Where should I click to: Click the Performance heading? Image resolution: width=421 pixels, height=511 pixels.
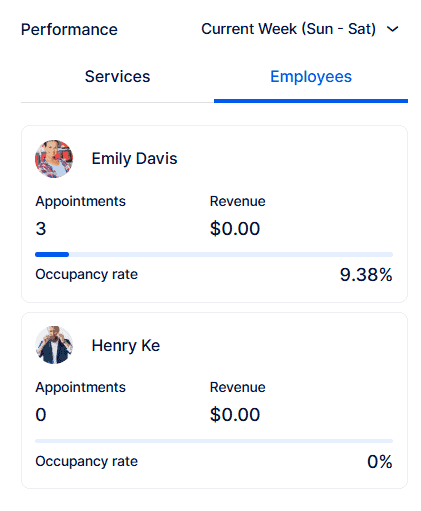69,29
